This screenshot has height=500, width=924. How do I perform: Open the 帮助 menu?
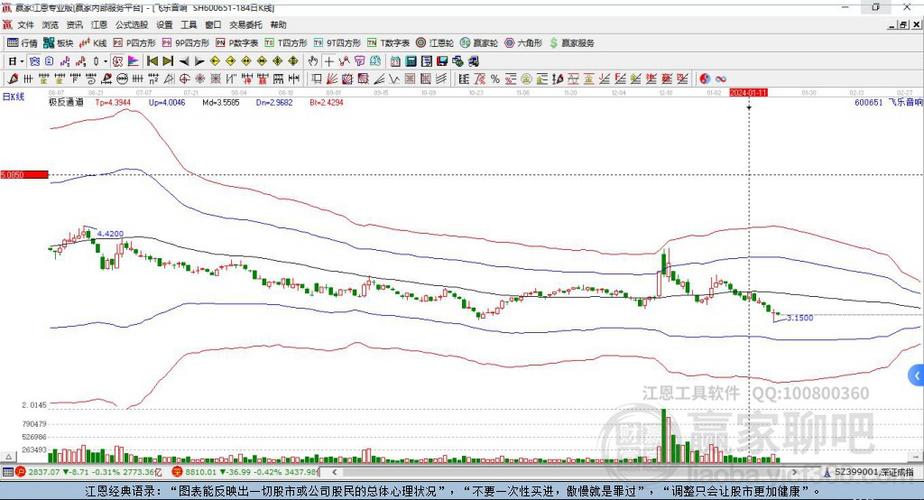278,25
